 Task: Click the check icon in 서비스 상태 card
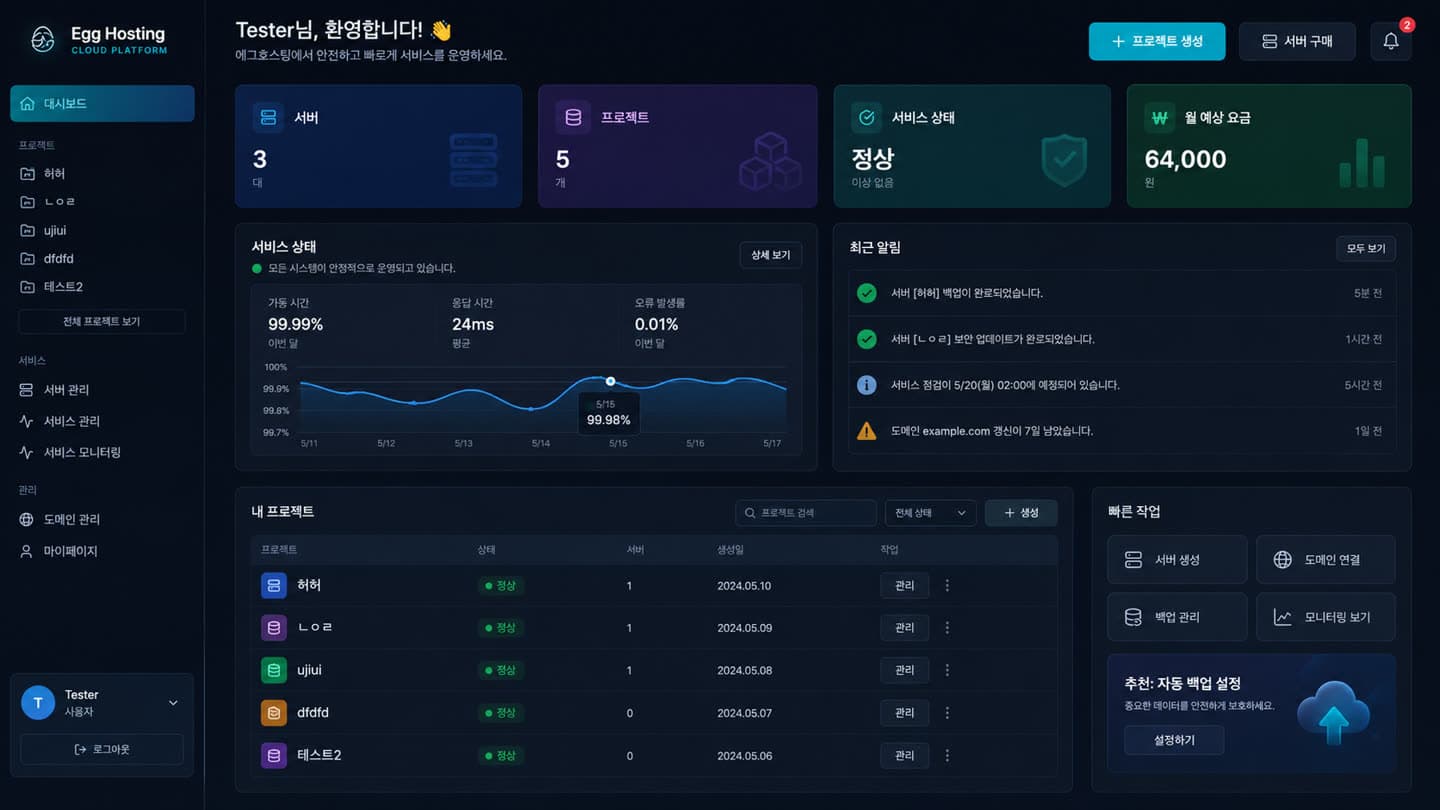[x=866, y=117]
